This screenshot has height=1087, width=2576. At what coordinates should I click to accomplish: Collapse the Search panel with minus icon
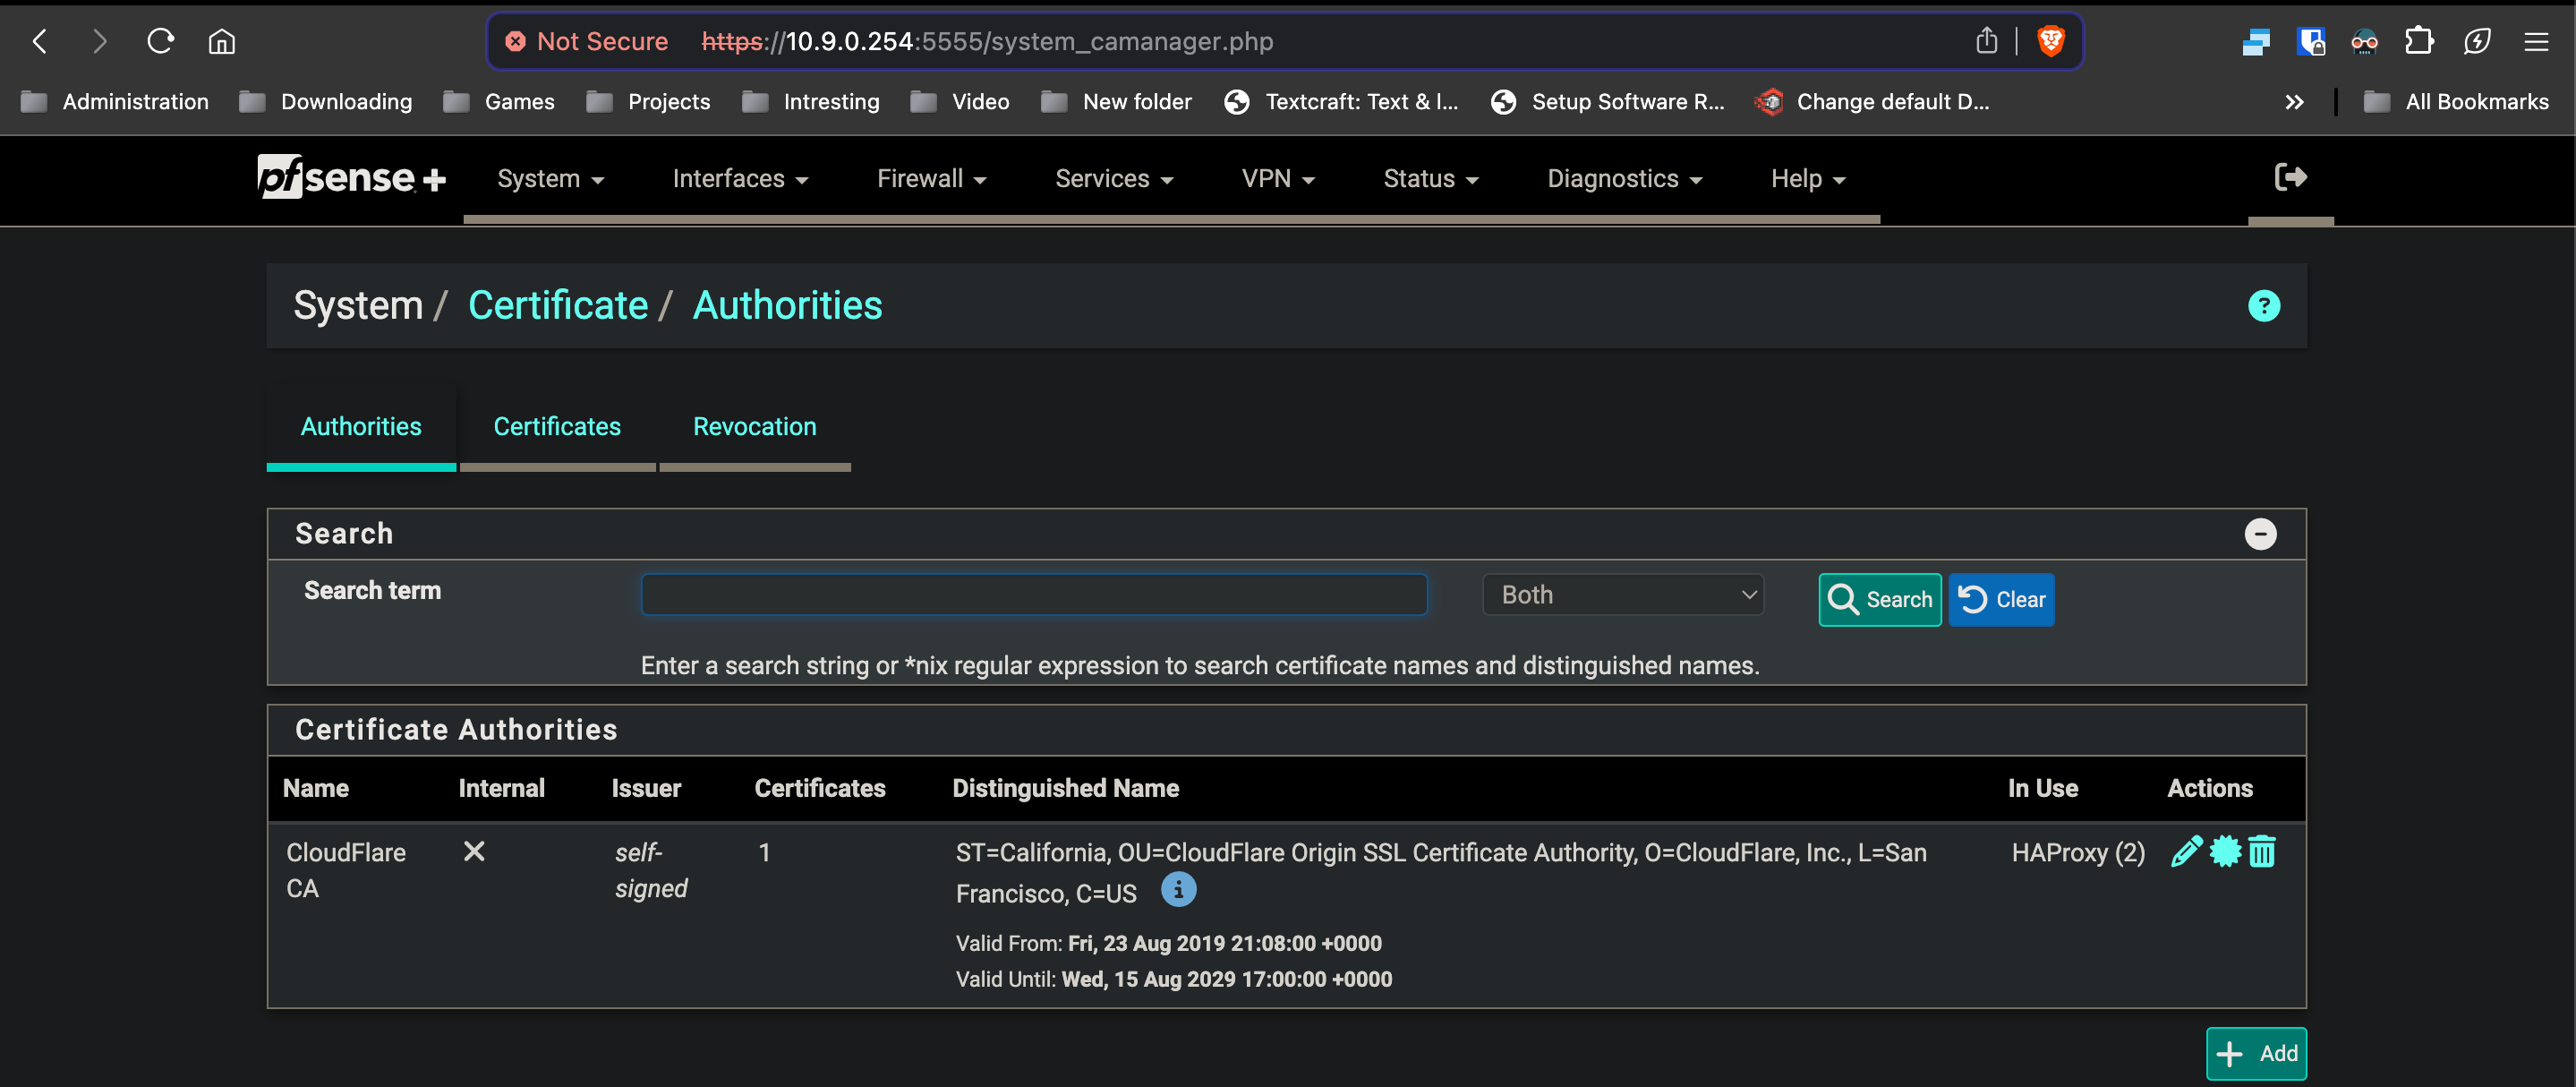click(x=2260, y=534)
